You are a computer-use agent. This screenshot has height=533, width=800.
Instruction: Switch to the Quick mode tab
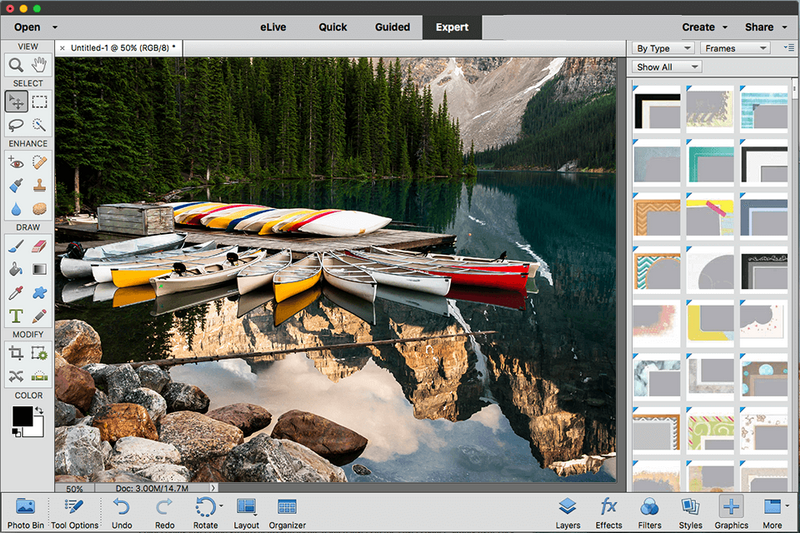point(333,27)
